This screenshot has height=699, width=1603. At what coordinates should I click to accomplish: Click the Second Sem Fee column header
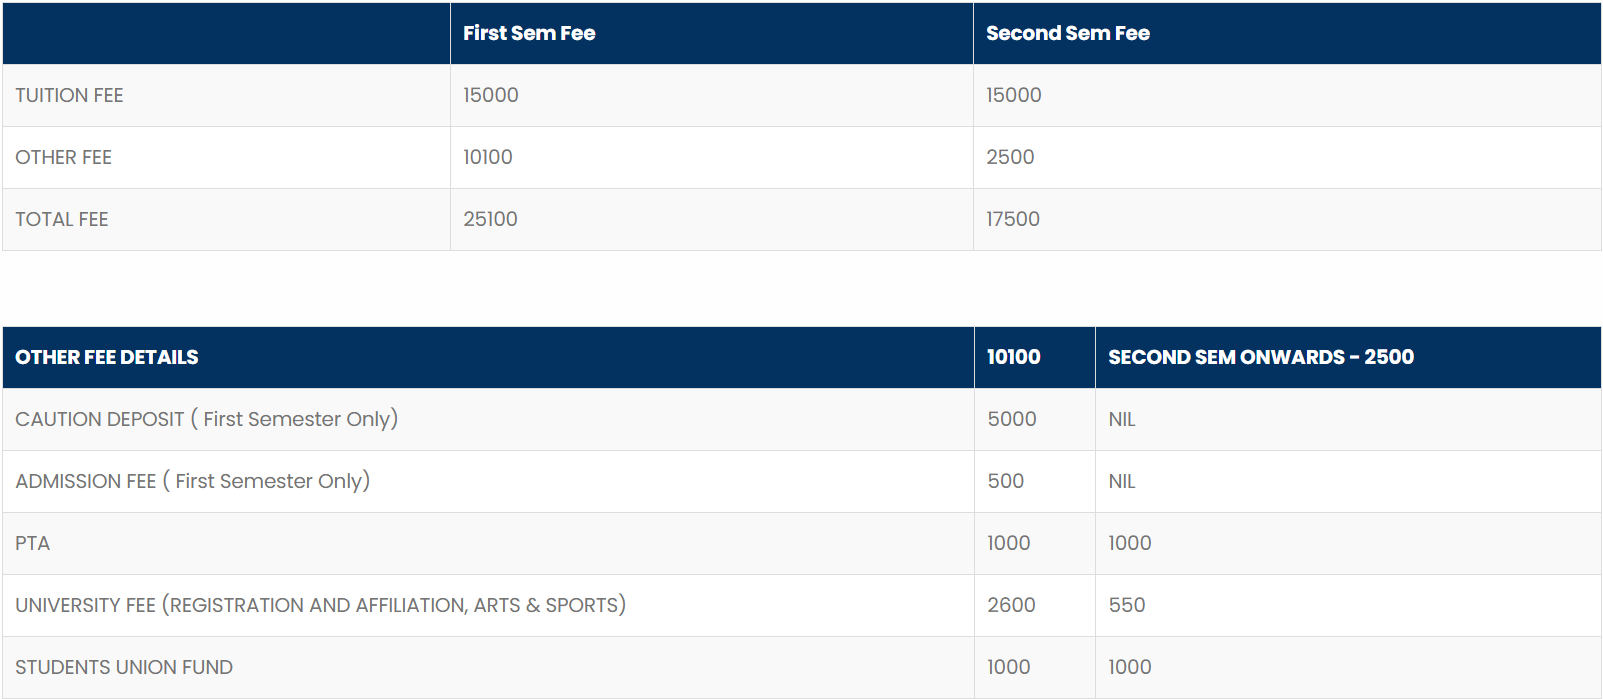[x=1067, y=33]
